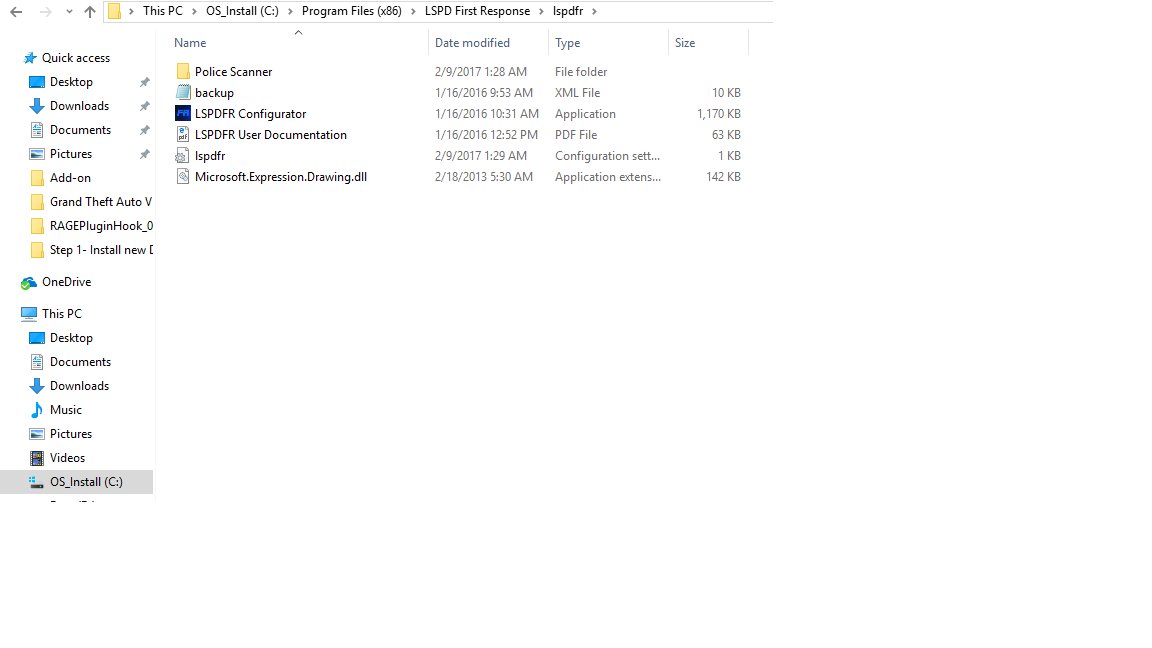This screenshot has height=648, width=1152.
Task: Select the Microsoft.Expression.Drawing.dll file icon
Action: tap(183, 176)
